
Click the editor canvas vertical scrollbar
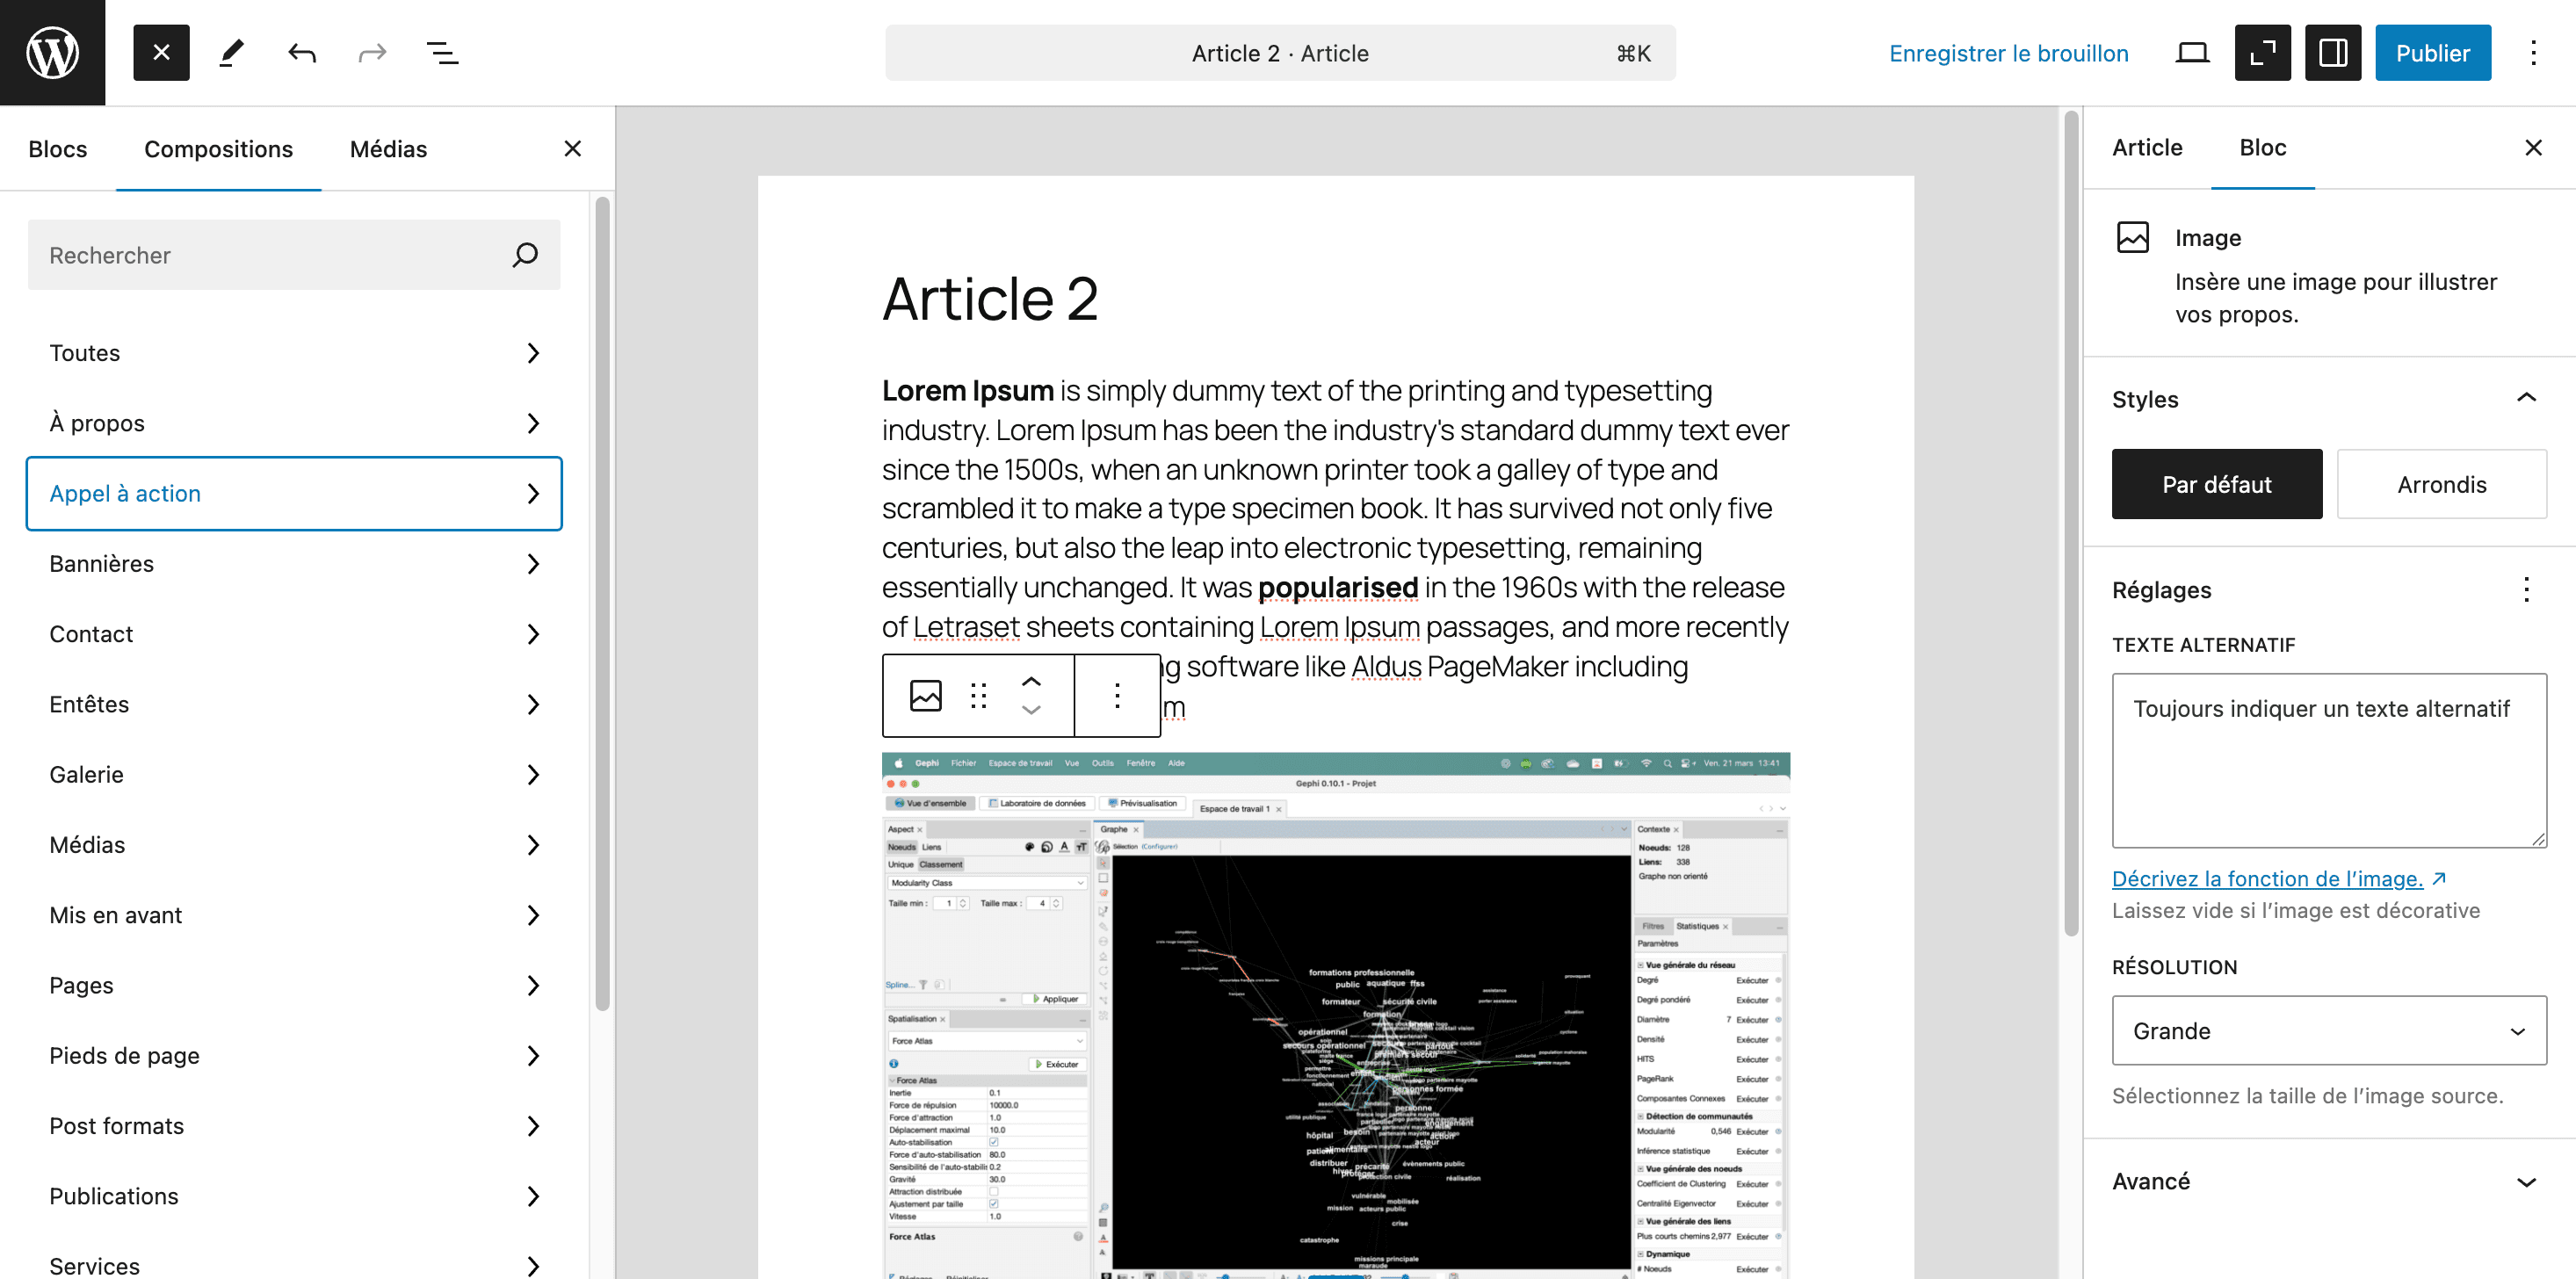pos(2070,525)
